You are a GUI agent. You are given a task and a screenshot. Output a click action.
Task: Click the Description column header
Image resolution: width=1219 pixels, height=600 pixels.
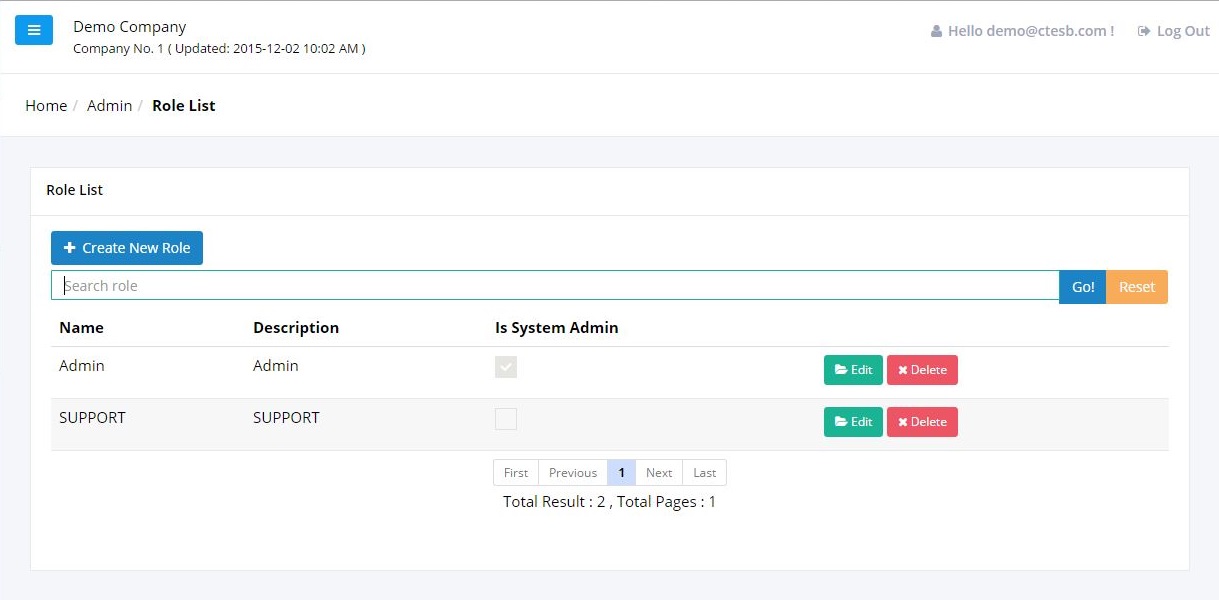tap(296, 327)
